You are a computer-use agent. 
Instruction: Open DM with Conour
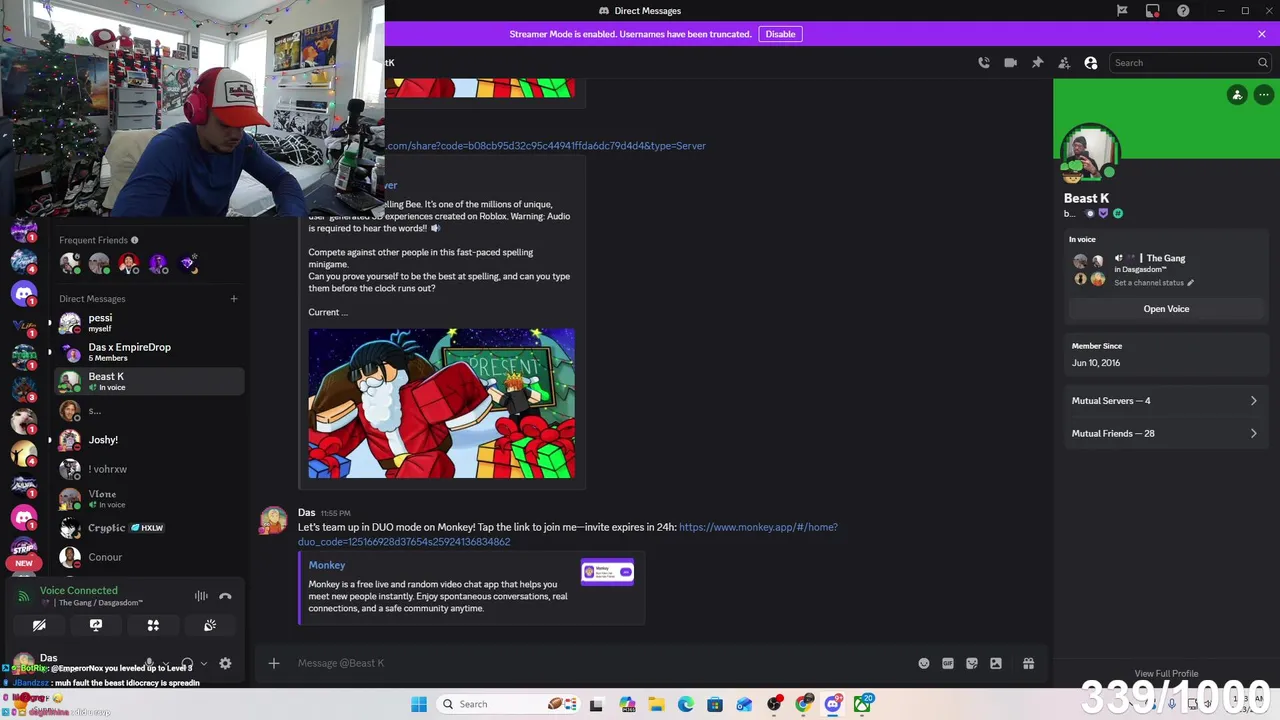point(148,557)
